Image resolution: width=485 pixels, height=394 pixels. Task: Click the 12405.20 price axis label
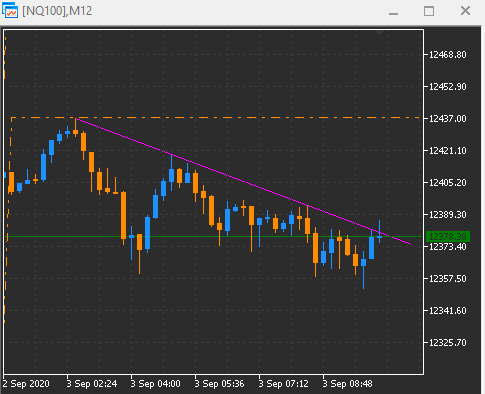coord(448,183)
